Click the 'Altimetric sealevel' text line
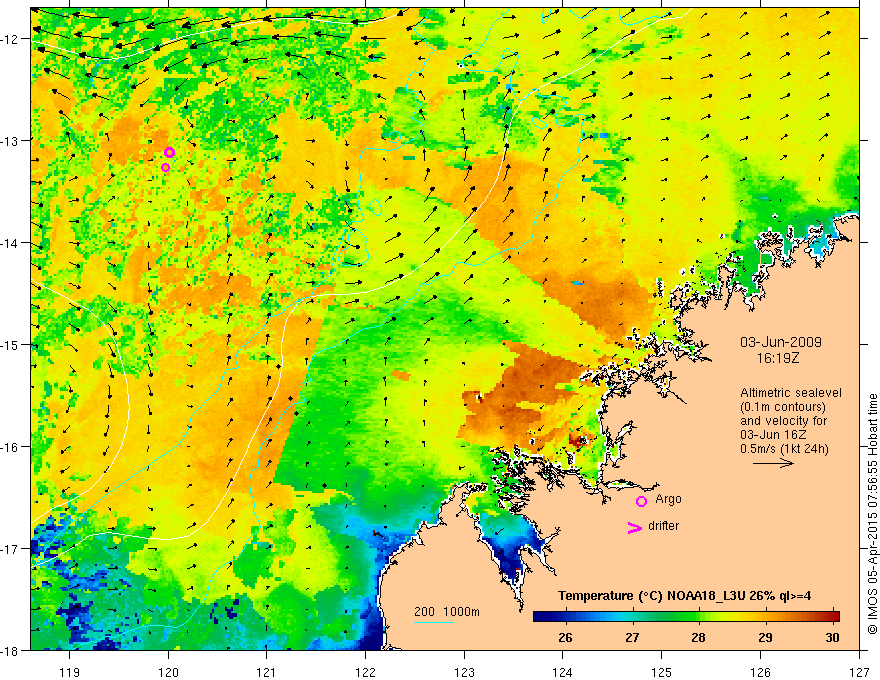Viewport: 880px width, 680px height. [x=791, y=393]
